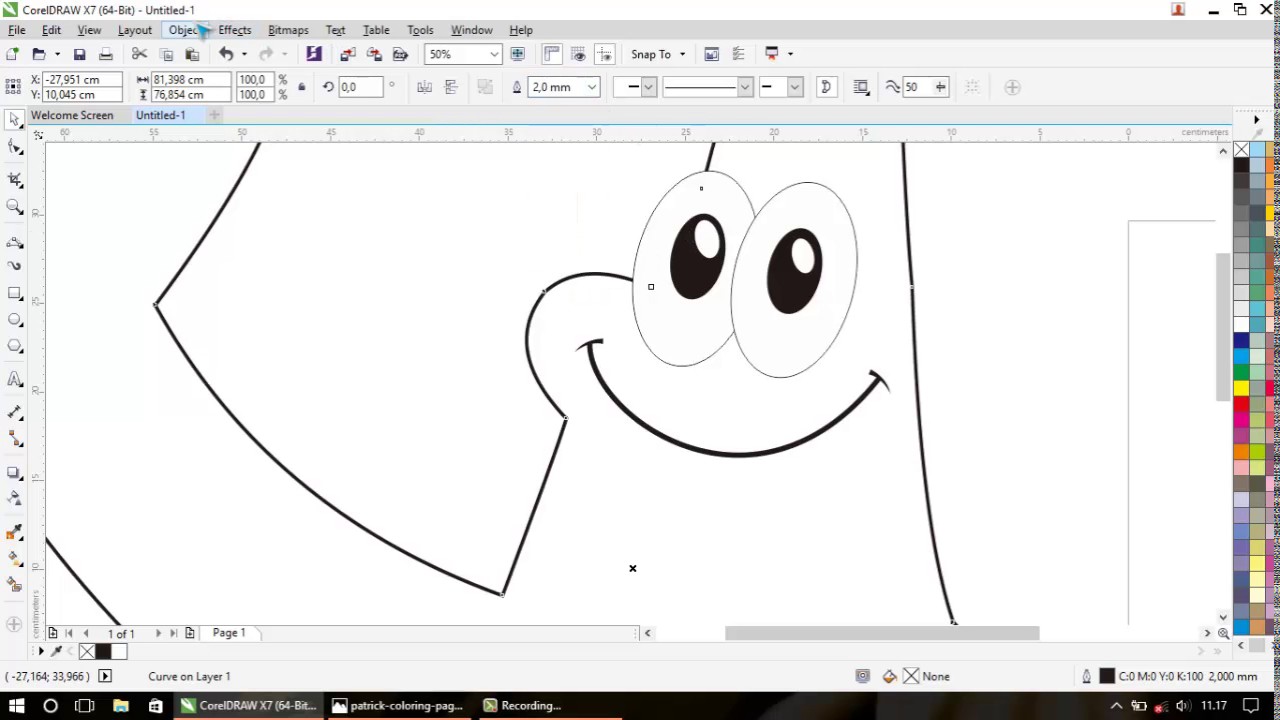Select the Artistic Media tool
Screen dimensions: 1280x720
pyautogui.click(x=15, y=266)
